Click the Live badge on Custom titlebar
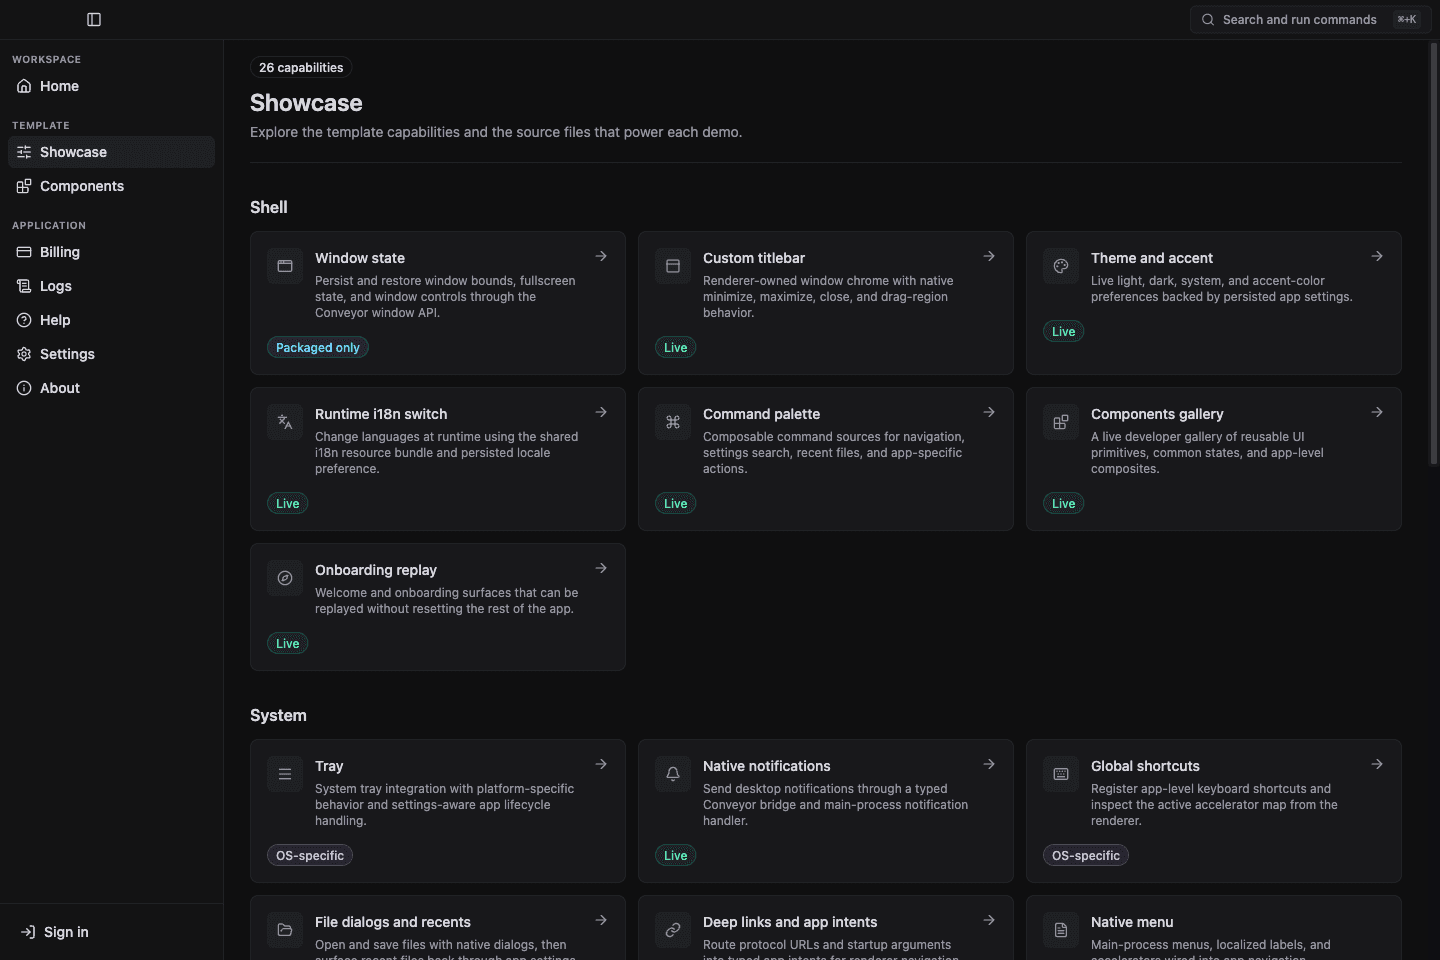This screenshot has width=1440, height=960. point(676,347)
